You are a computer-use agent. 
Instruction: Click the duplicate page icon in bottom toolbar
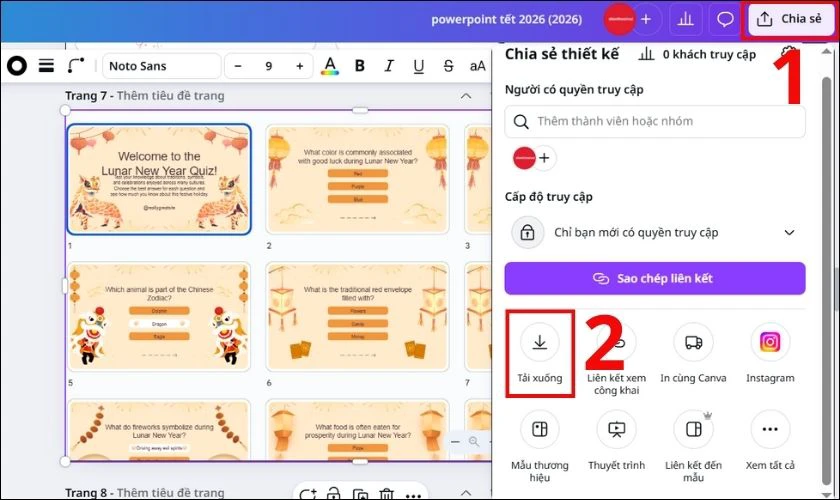[x=361, y=494]
